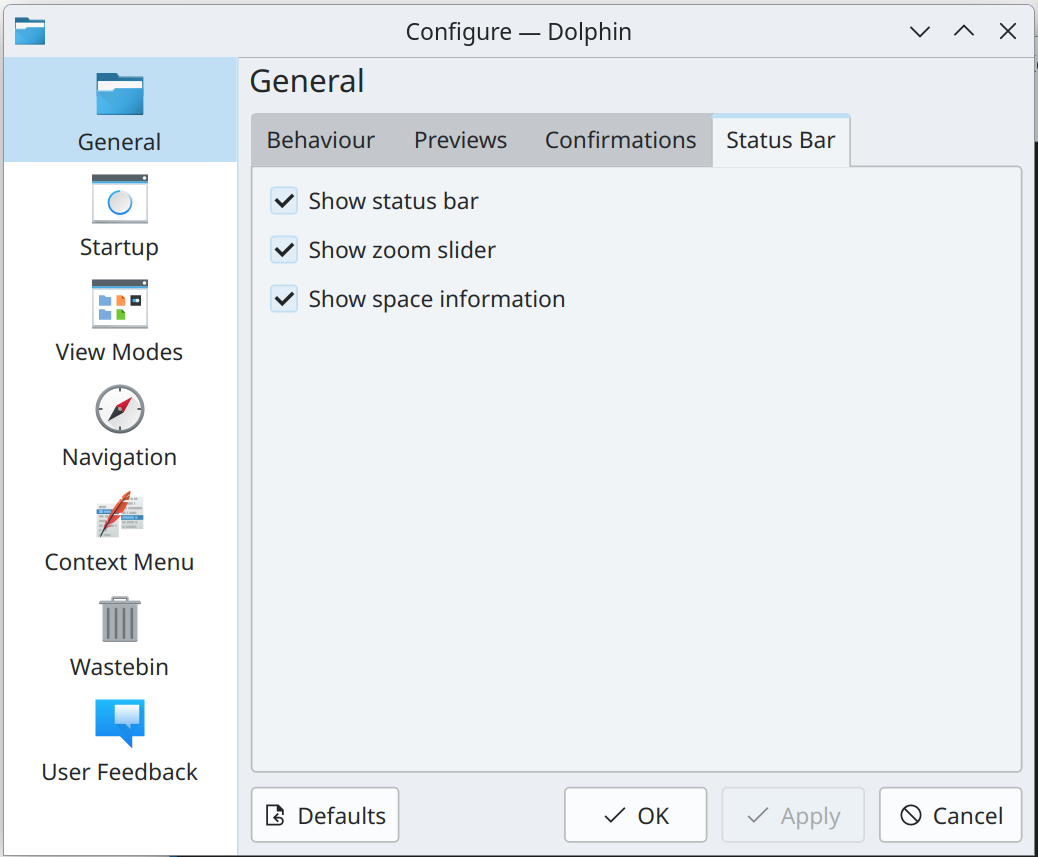The height and width of the screenshot is (857, 1038).
Task: Open the Wastebin settings bin icon
Action: click(x=119, y=619)
